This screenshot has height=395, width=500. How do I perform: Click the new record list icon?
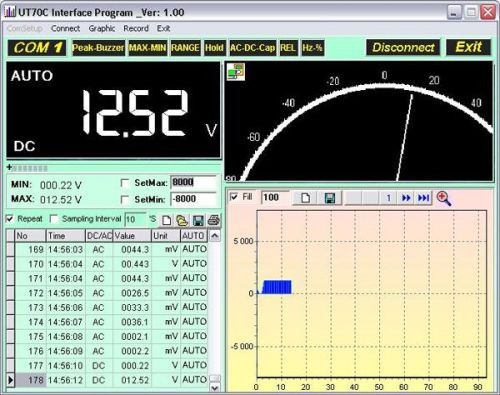click(167, 220)
